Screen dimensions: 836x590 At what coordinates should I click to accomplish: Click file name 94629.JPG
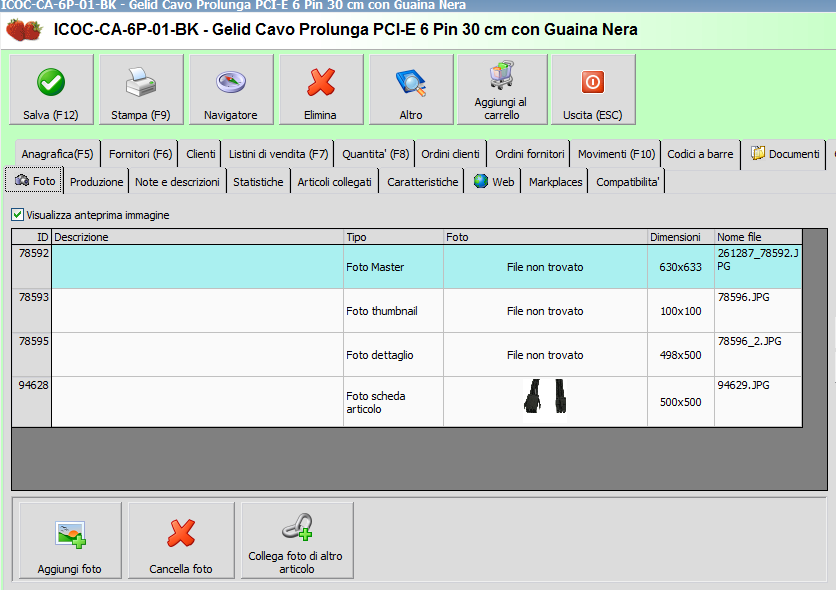(x=743, y=385)
